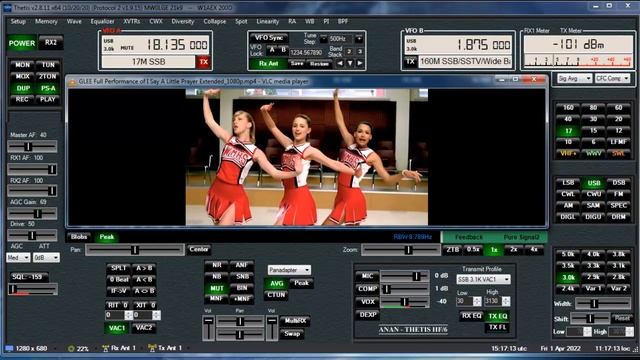640x360 pixels.
Task: Open the ATT 0dB dropdown
Action: tap(46, 258)
